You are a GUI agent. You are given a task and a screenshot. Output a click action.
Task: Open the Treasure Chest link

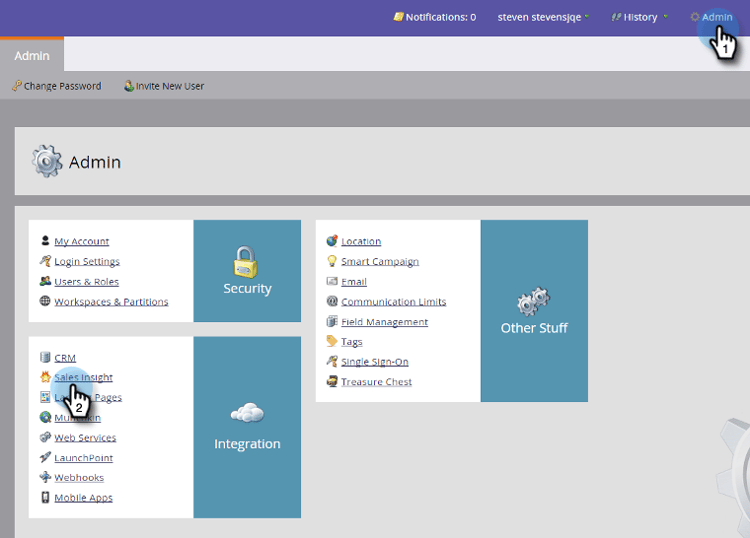376,382
